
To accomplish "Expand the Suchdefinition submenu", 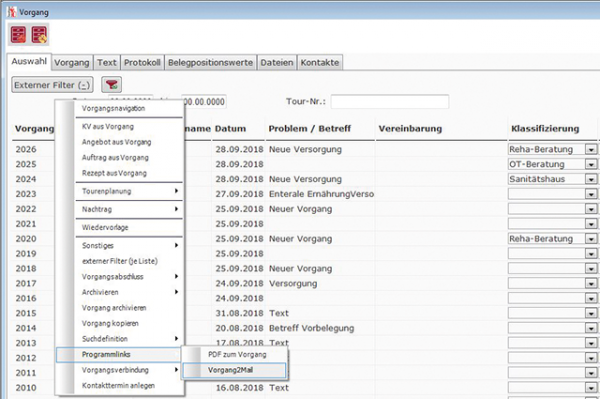I will (129, 339).
